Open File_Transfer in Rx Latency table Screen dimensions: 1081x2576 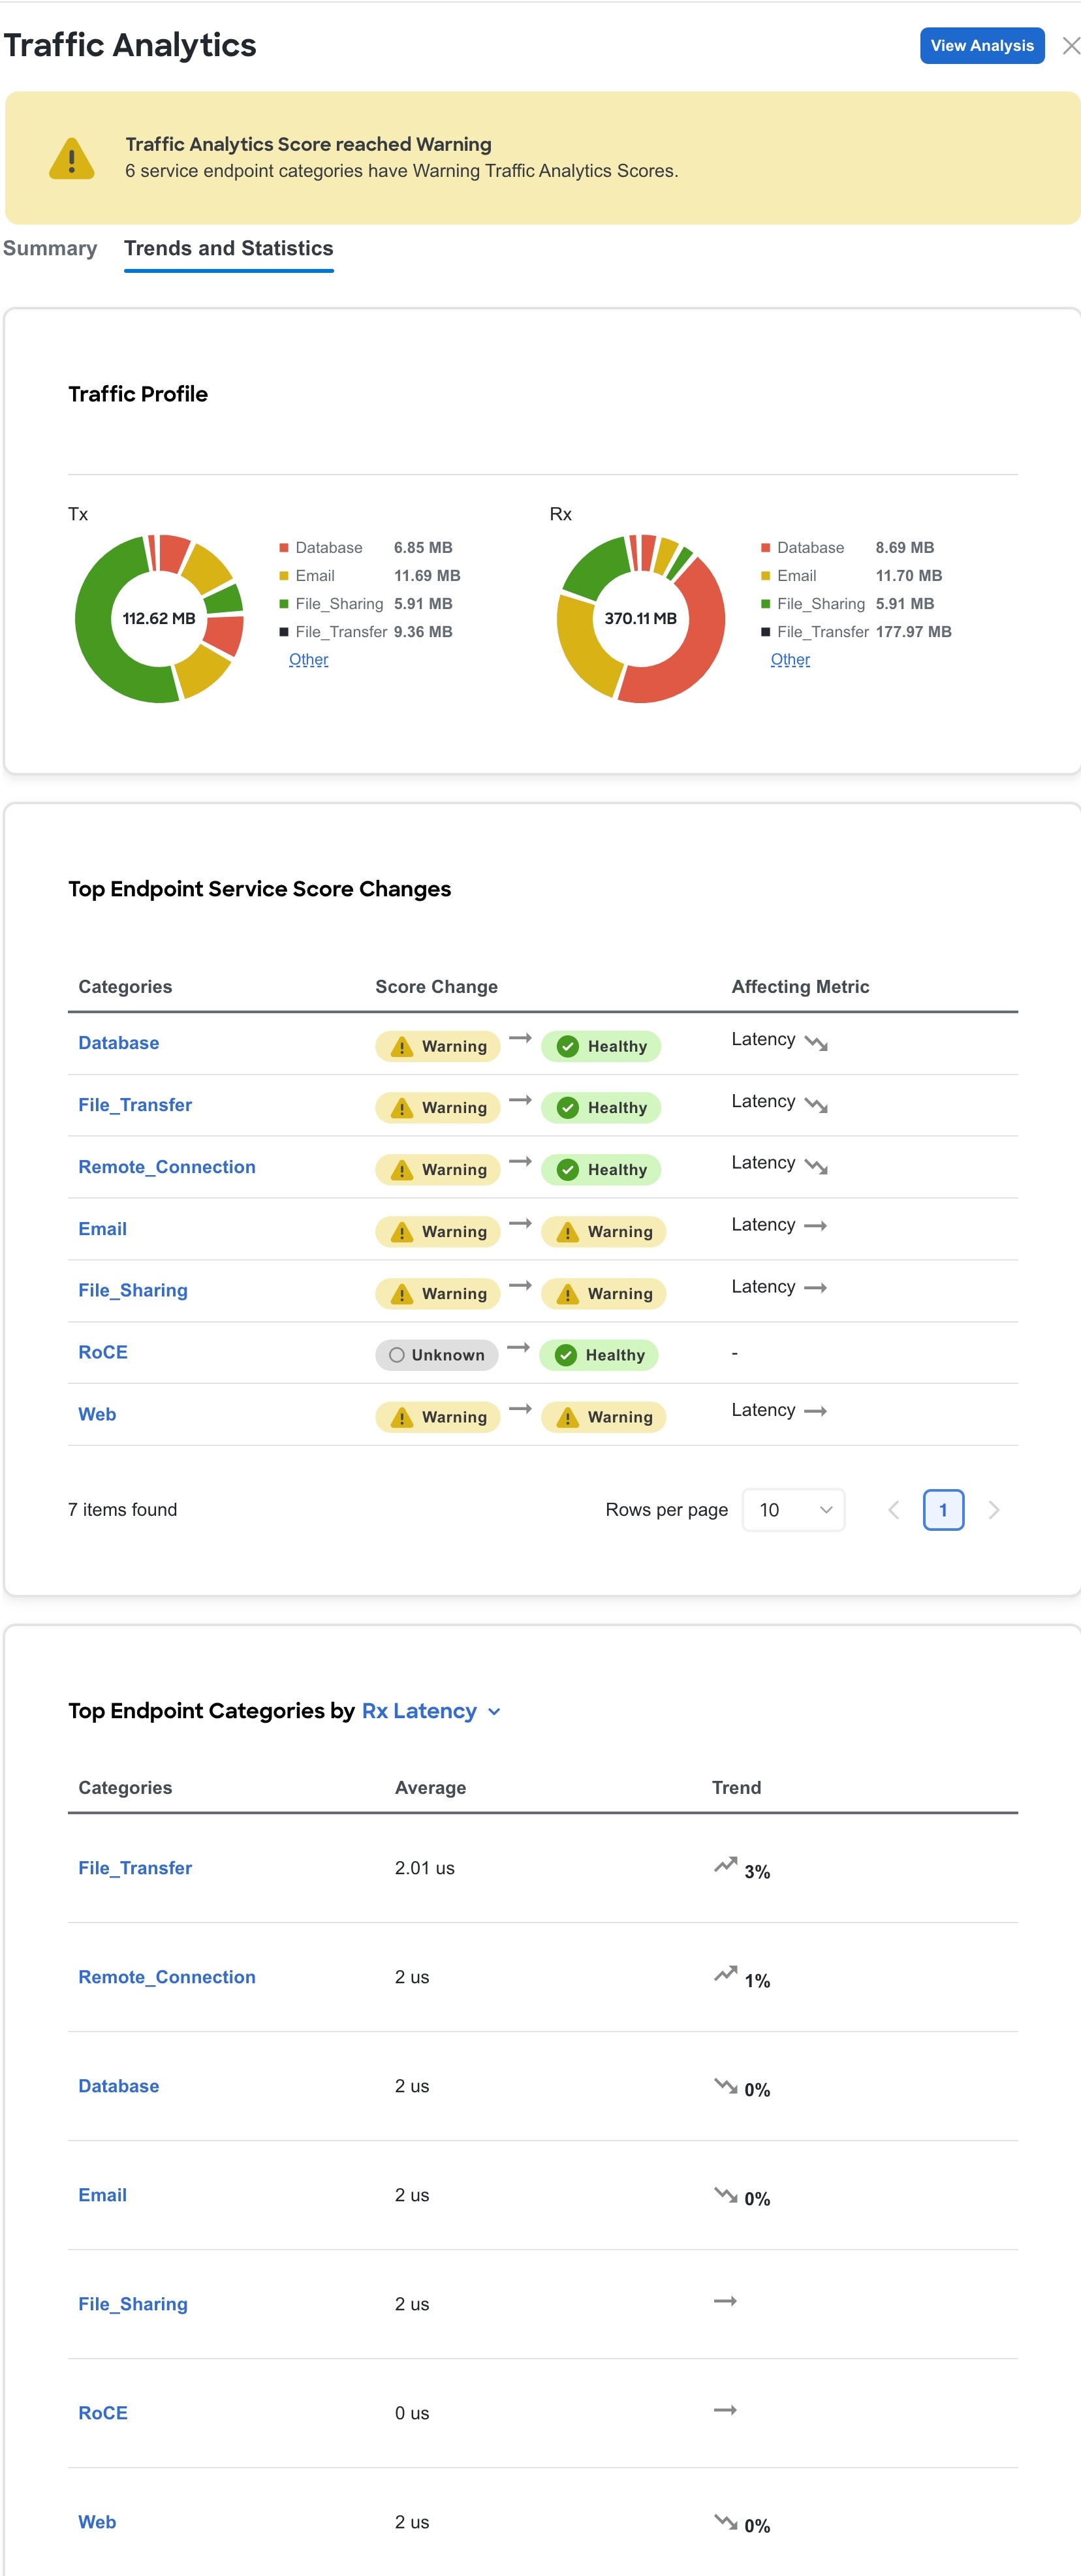click(135, 1868)
